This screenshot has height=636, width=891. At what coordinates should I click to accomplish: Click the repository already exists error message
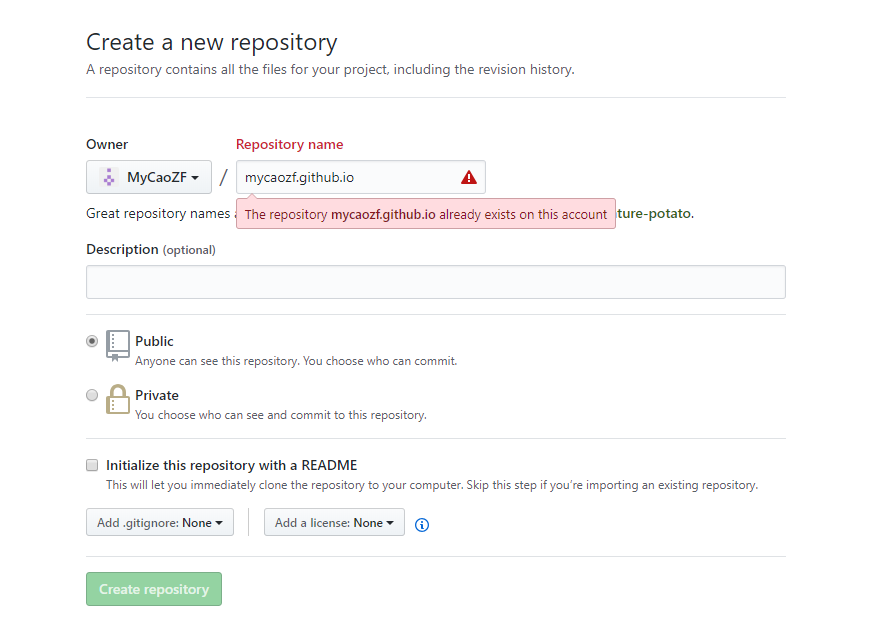426,214
